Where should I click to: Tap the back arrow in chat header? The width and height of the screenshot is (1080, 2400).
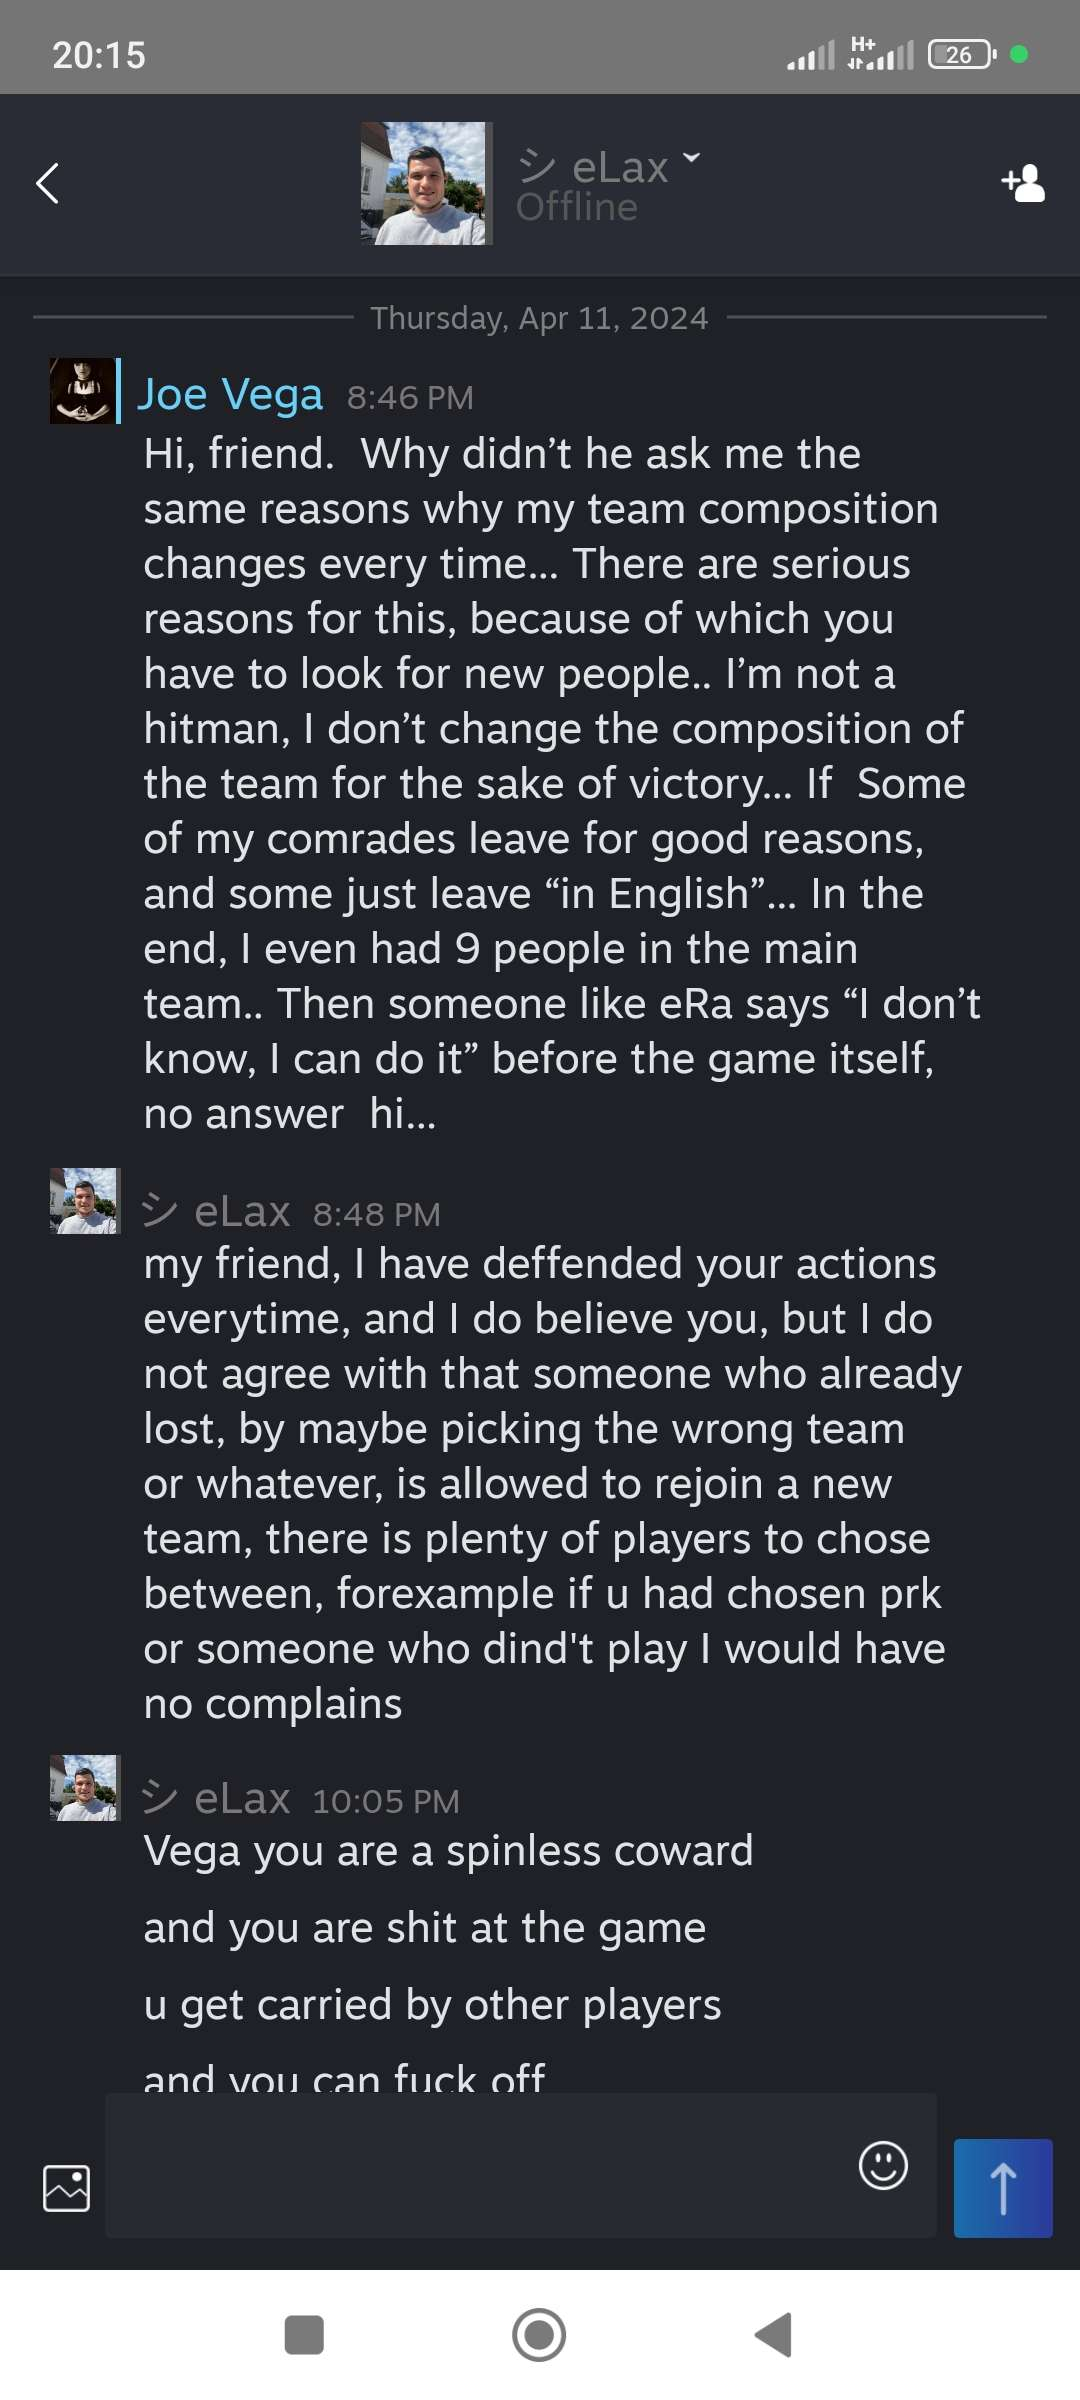[x=47, y=183]
